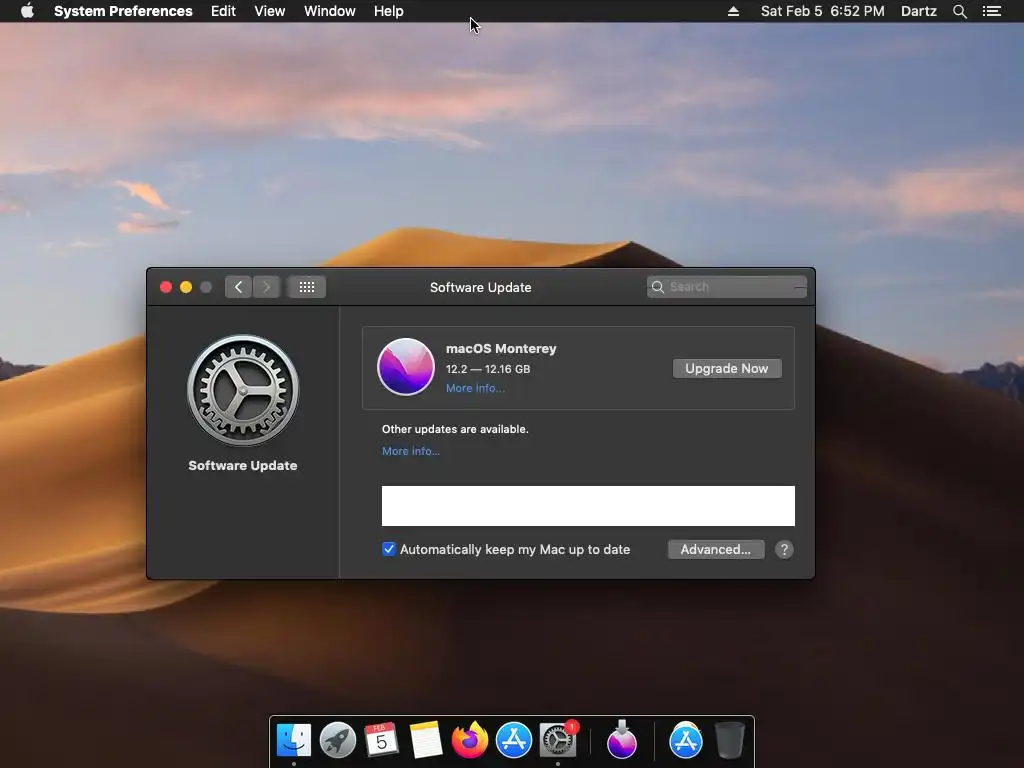Click the magnifier icon in Search field
Image resolution: width=1024 pixels, height=768 pixels.
(658, 287)
